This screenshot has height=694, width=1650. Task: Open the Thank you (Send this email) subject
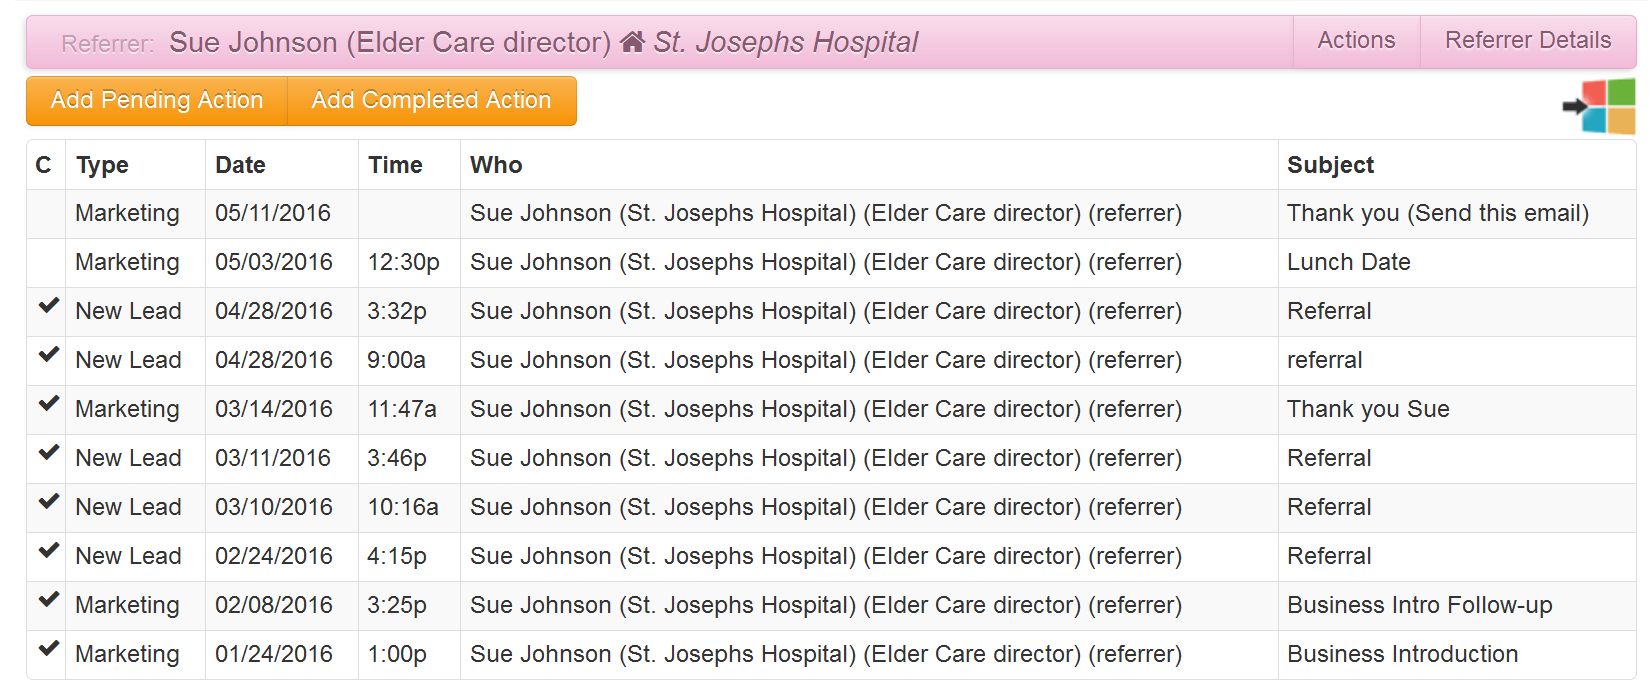[1437, 213]
